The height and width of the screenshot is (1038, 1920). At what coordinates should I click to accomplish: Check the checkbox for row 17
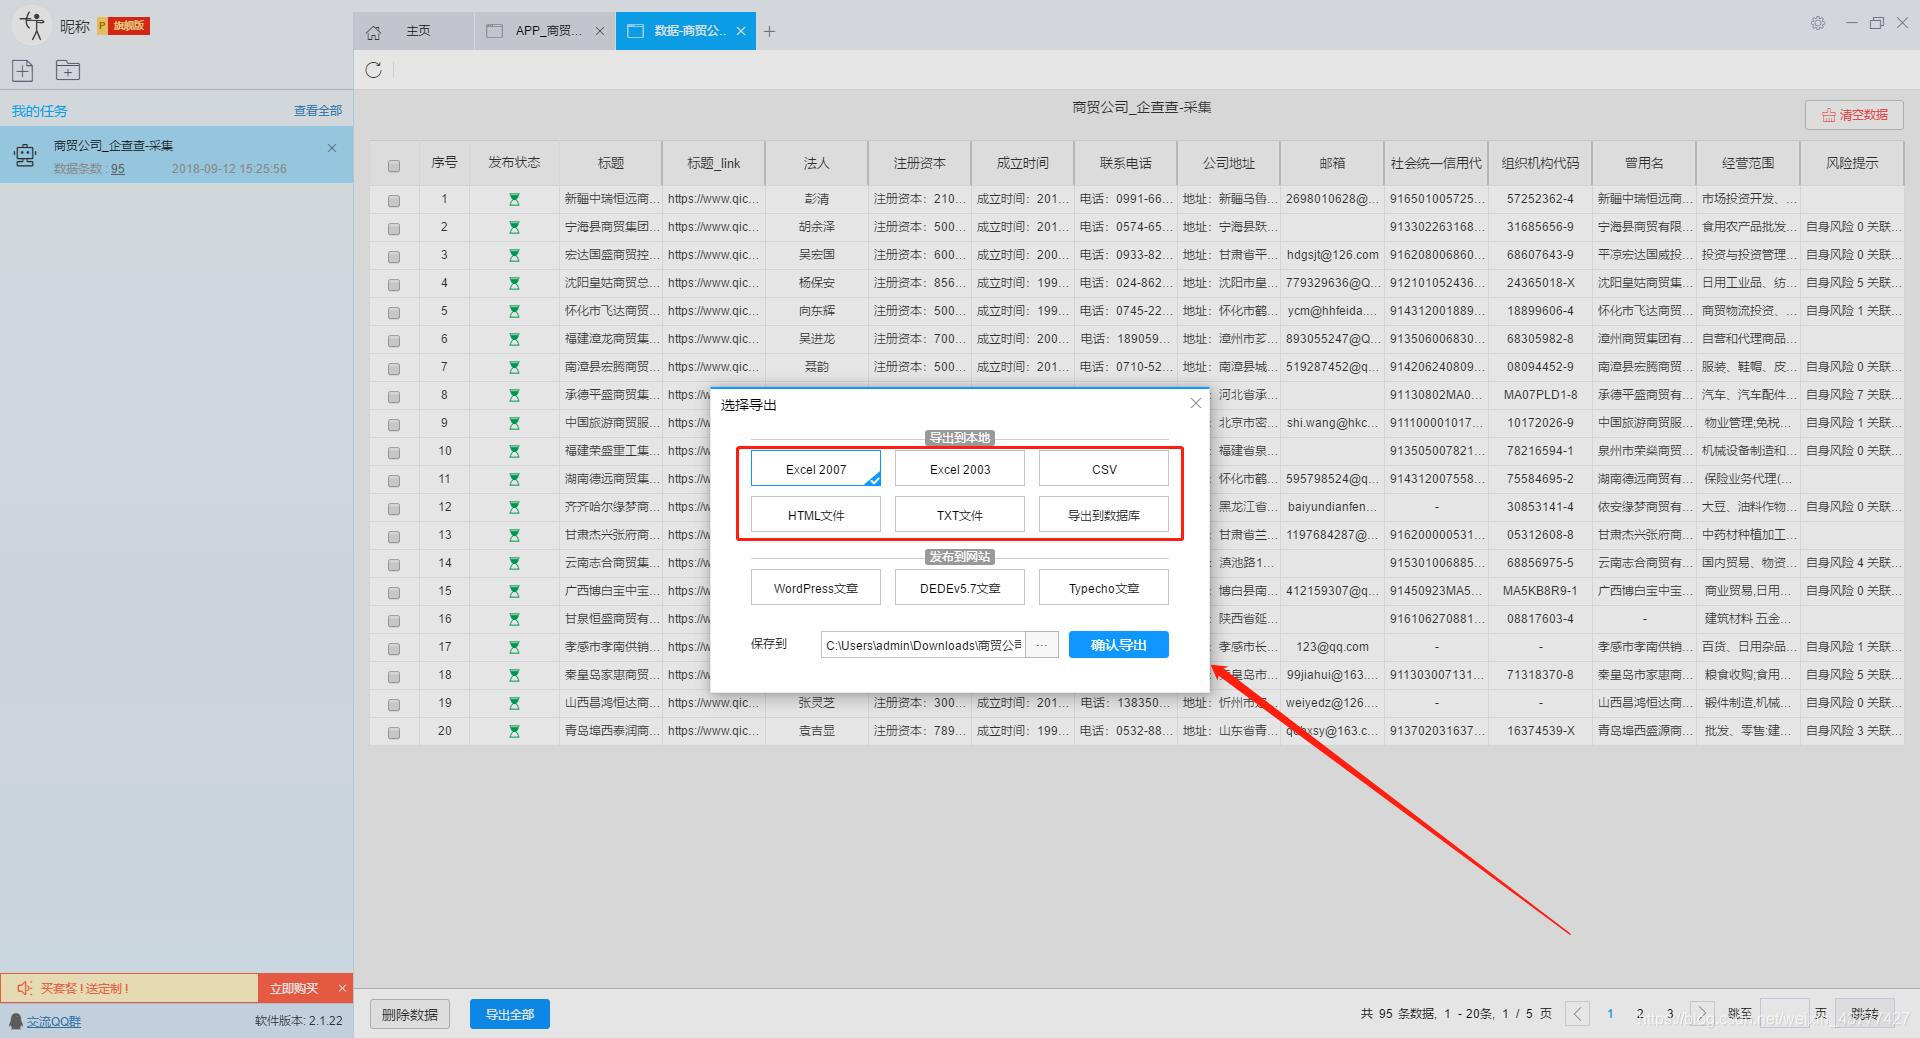(394, 649)
